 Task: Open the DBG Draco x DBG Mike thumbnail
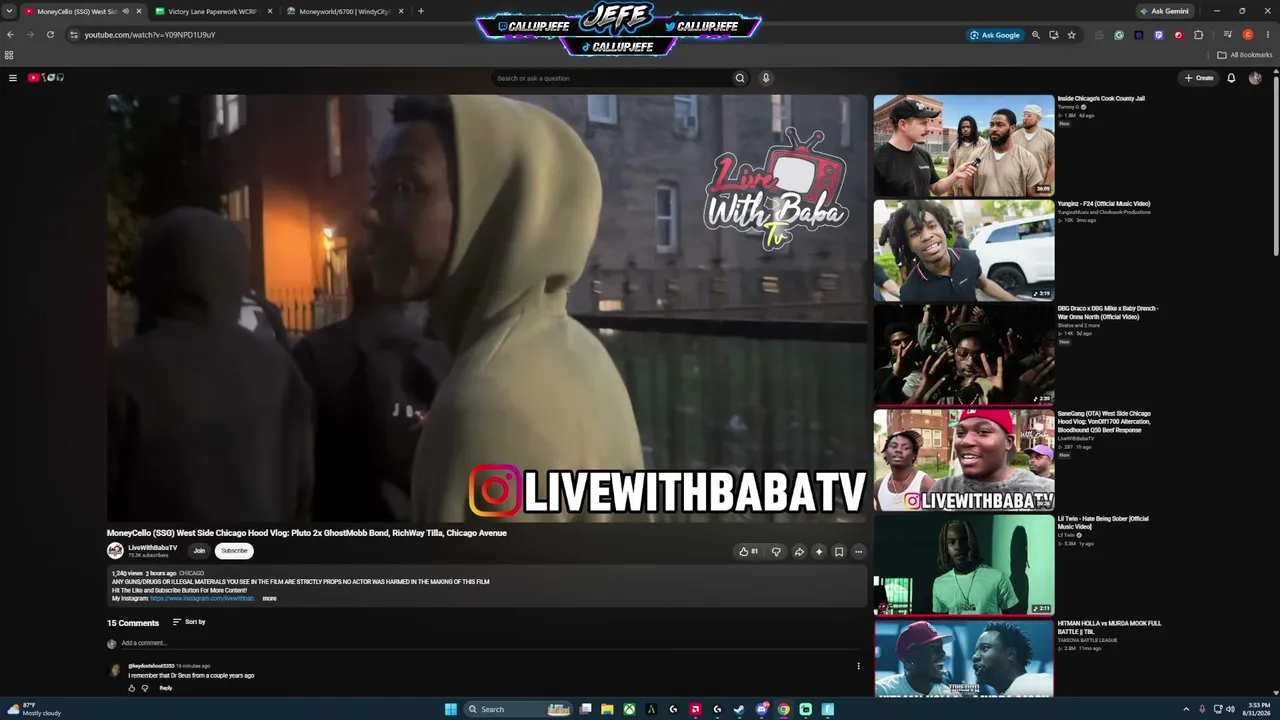tap(964, 355)
